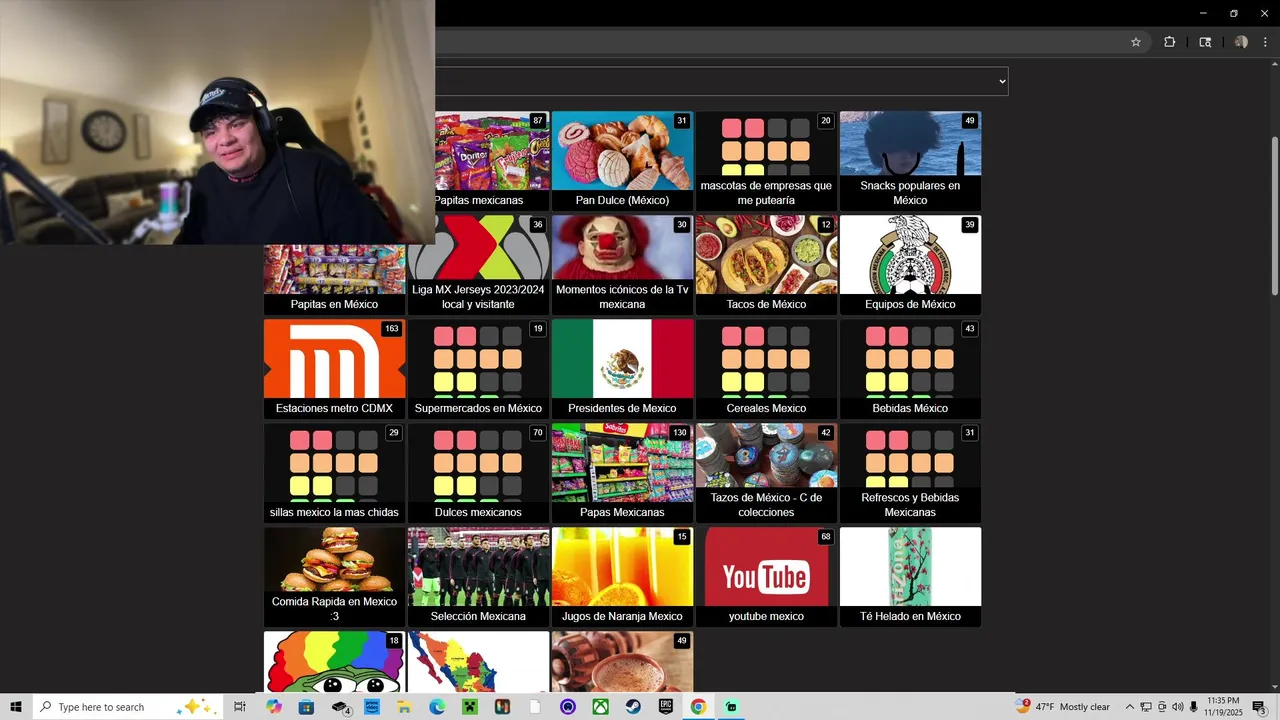Open the Bebidas México template
The image size is (1280, 720).
pyautogui.click(x=910, y=368)
